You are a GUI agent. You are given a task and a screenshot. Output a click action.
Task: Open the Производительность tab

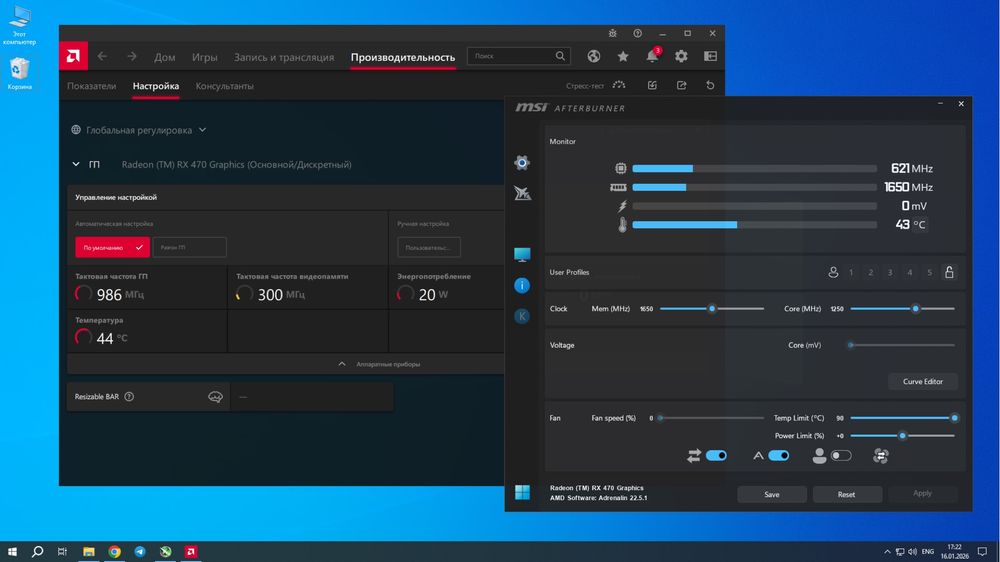403,57
